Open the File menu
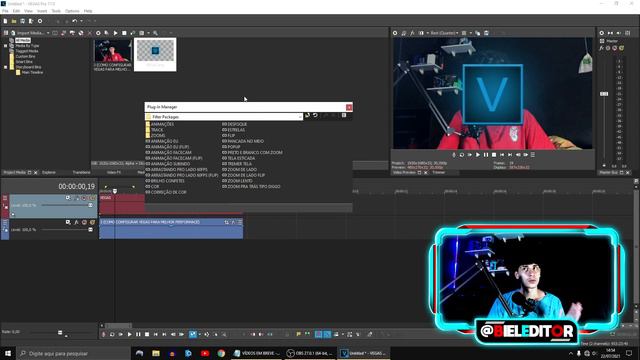This screenshot has height=360, width=640. pos(5,11)
